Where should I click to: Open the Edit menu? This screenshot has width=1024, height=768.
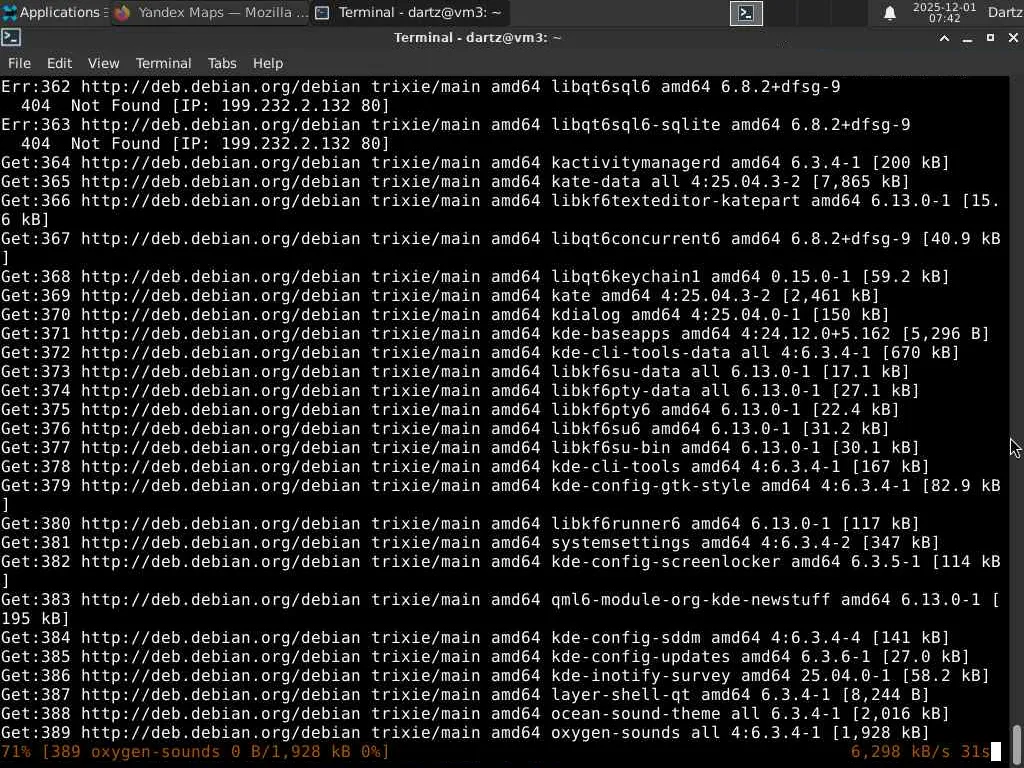[59, 63]
